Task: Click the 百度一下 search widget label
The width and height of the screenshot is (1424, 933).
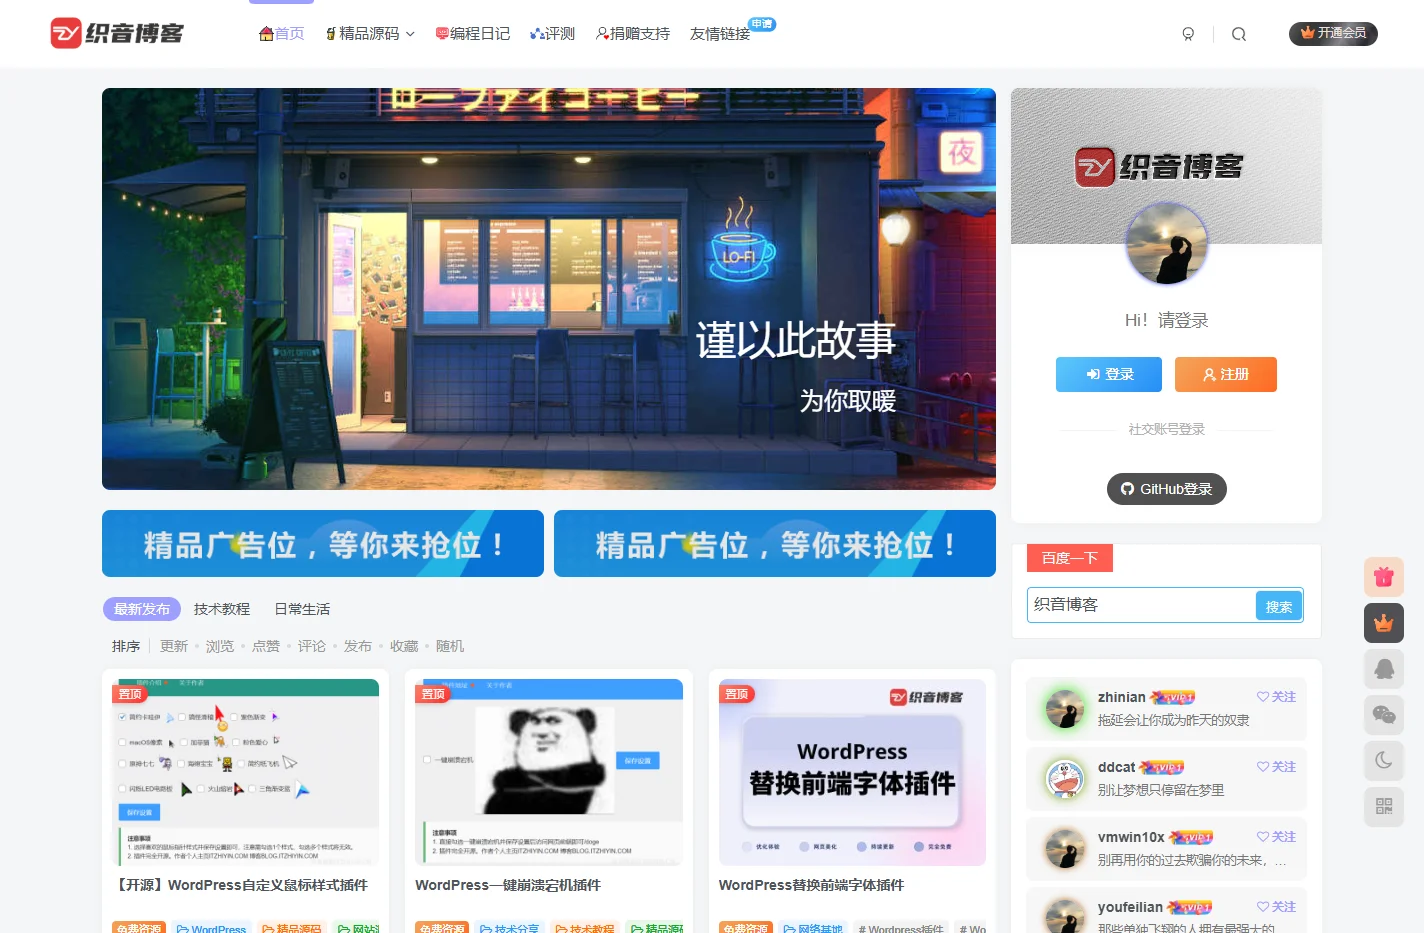Action: (1070, 558)
